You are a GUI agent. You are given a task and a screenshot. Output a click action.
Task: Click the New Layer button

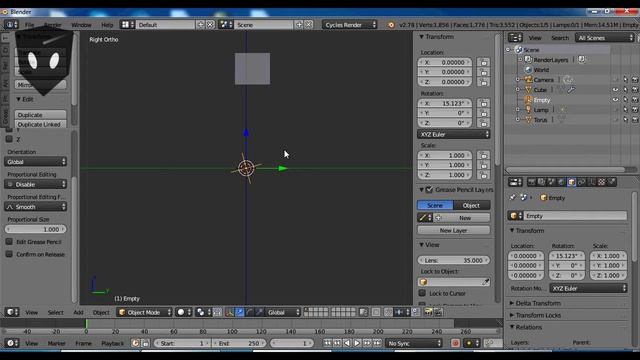tap(453, 231)
